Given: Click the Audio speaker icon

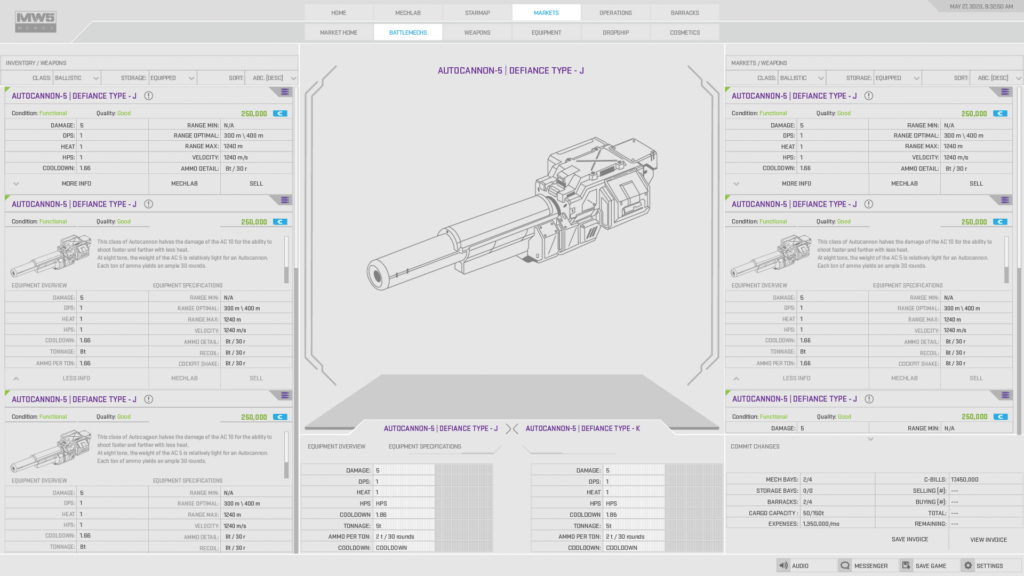Looking at the screenshot, I should pos(784,565).
